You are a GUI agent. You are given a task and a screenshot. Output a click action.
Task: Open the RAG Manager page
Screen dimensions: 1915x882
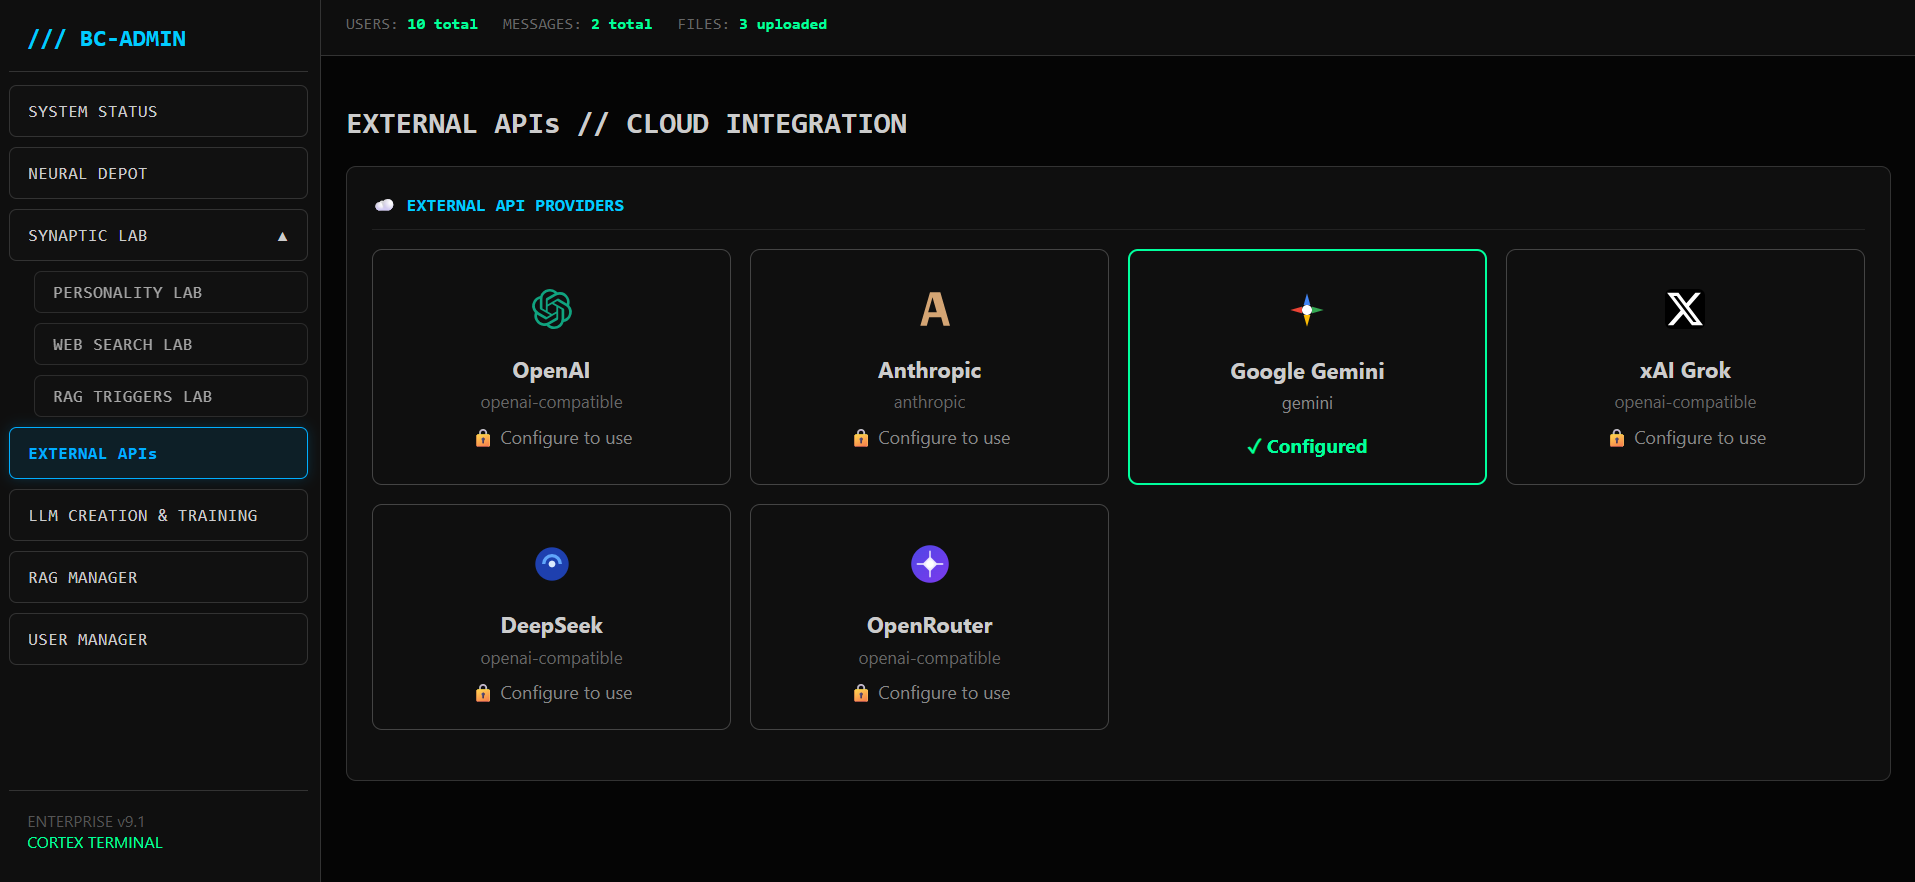click(158, 577)
